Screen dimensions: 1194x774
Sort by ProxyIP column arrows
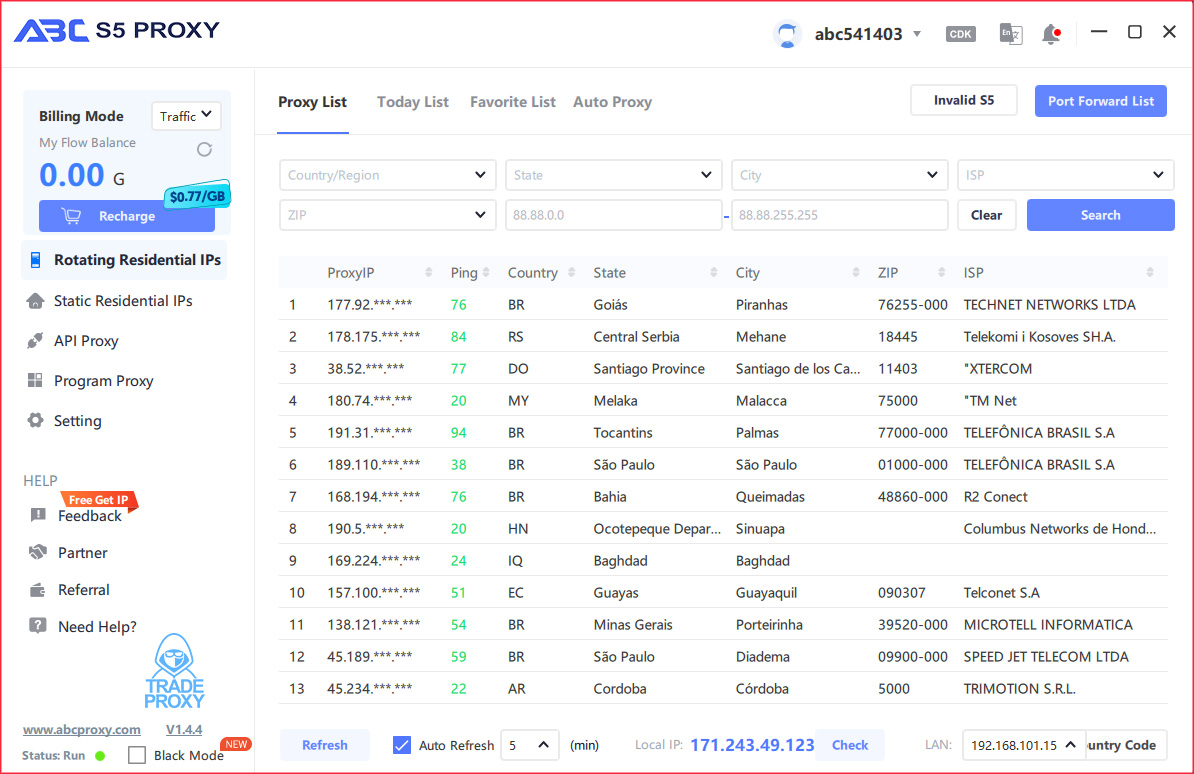(429, 273)
